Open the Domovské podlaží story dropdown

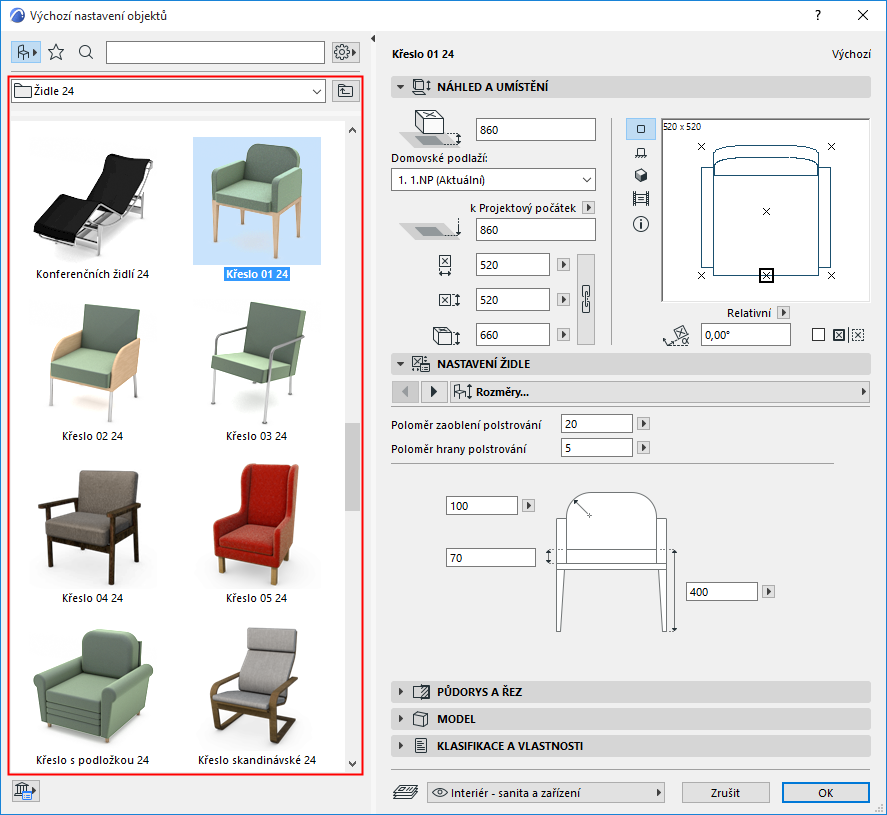click(x=492, y=180)
